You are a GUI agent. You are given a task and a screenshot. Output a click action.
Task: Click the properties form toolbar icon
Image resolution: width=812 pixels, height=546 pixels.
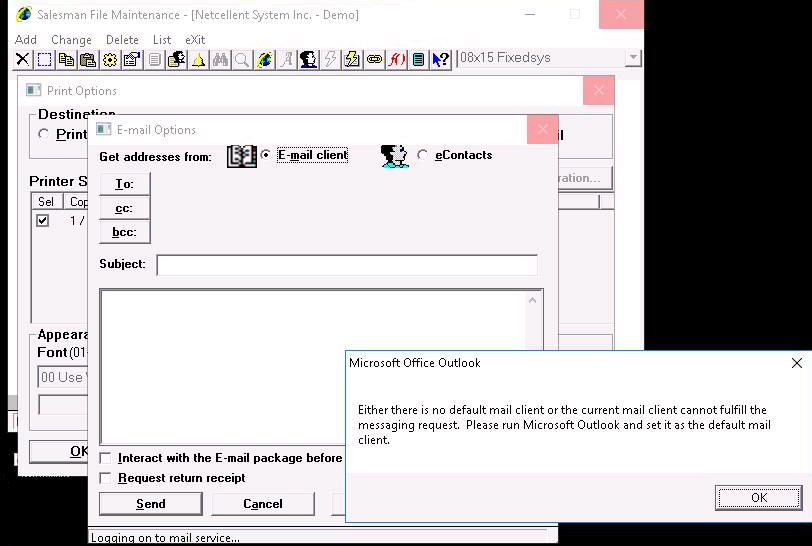click(x=132, y=60)
